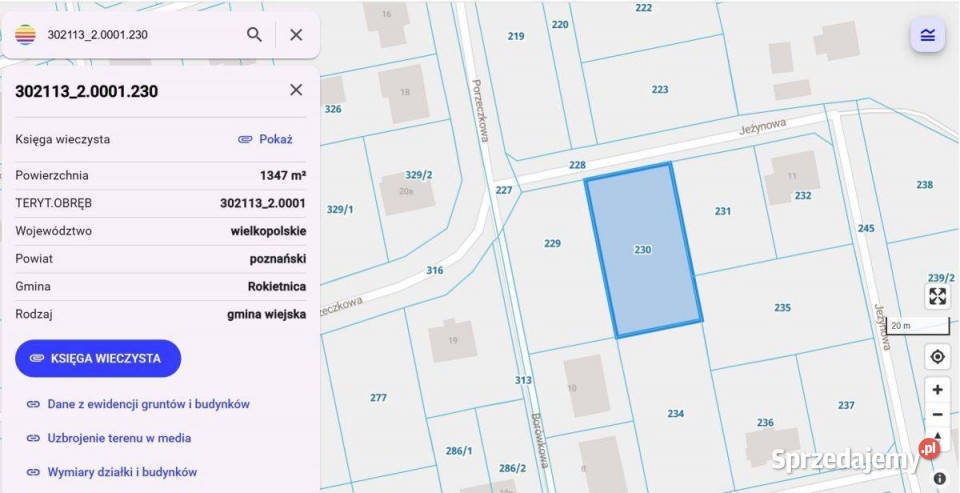The image size is (960, 493).
Task: Click the colorful app logo
Action: 25,35
